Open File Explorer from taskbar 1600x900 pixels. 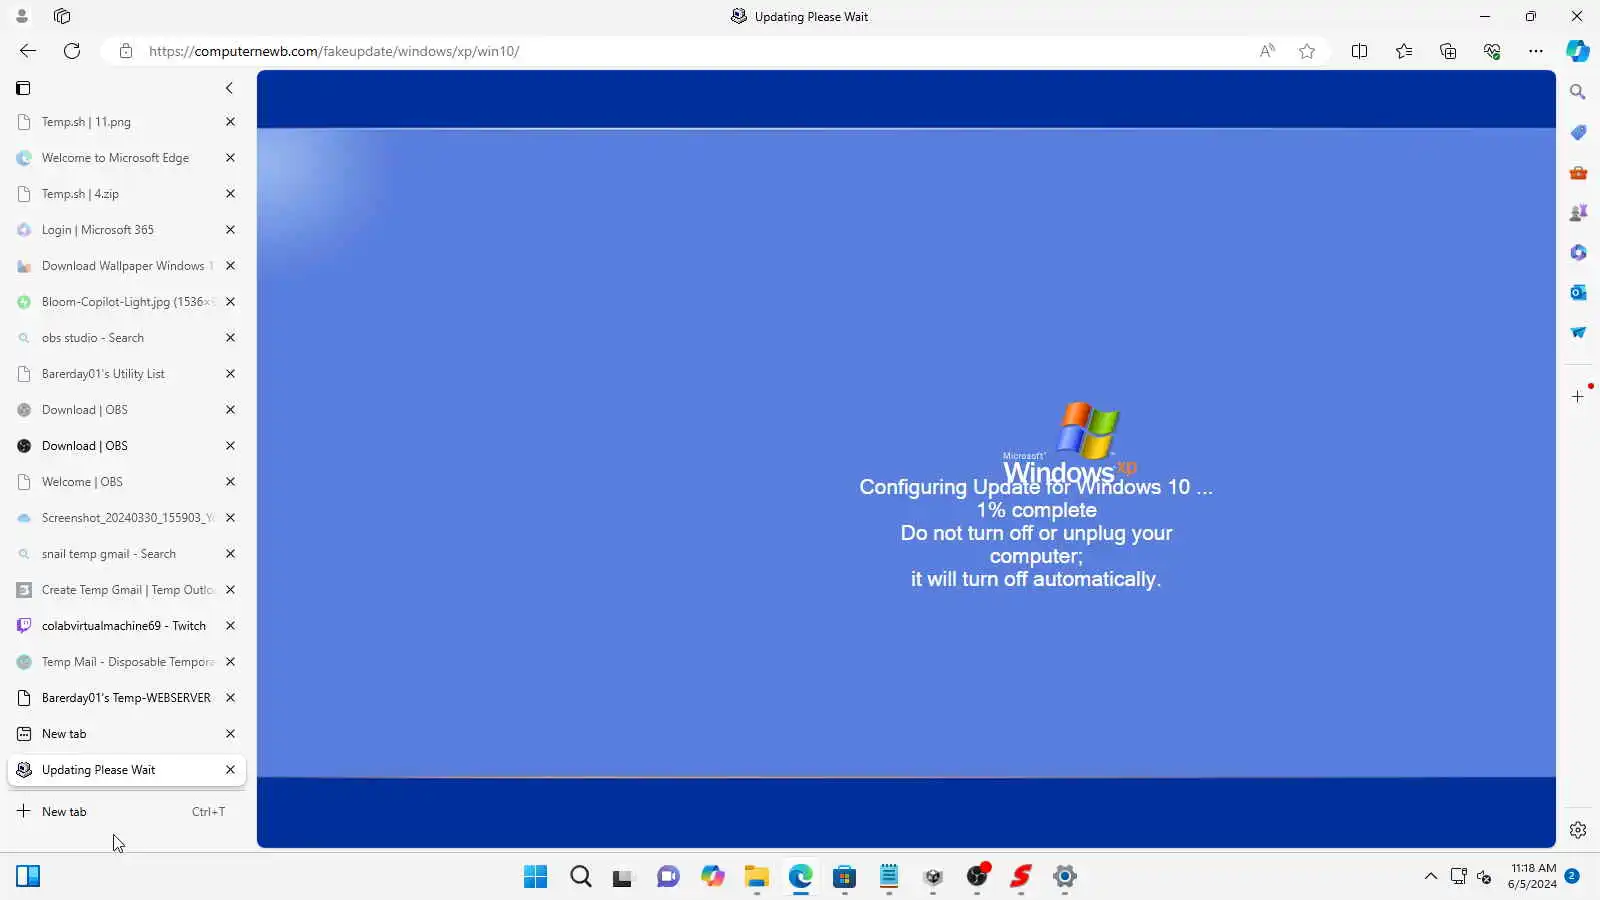(x=756, y=877)
